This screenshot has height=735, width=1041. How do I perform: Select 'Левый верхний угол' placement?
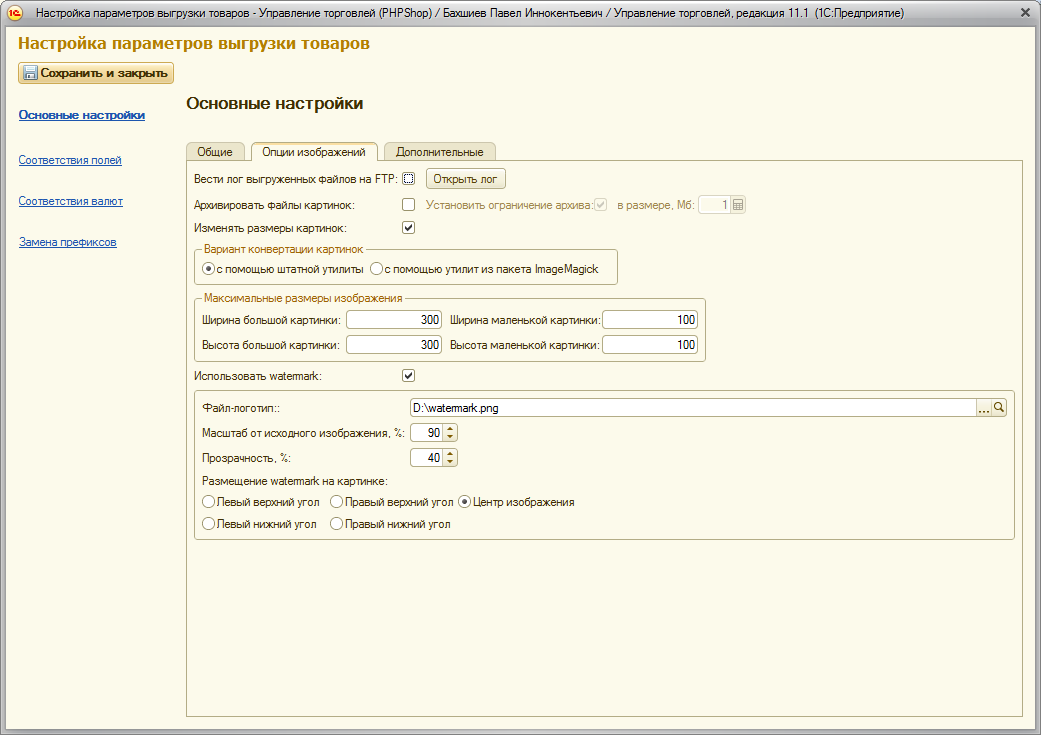208,502
